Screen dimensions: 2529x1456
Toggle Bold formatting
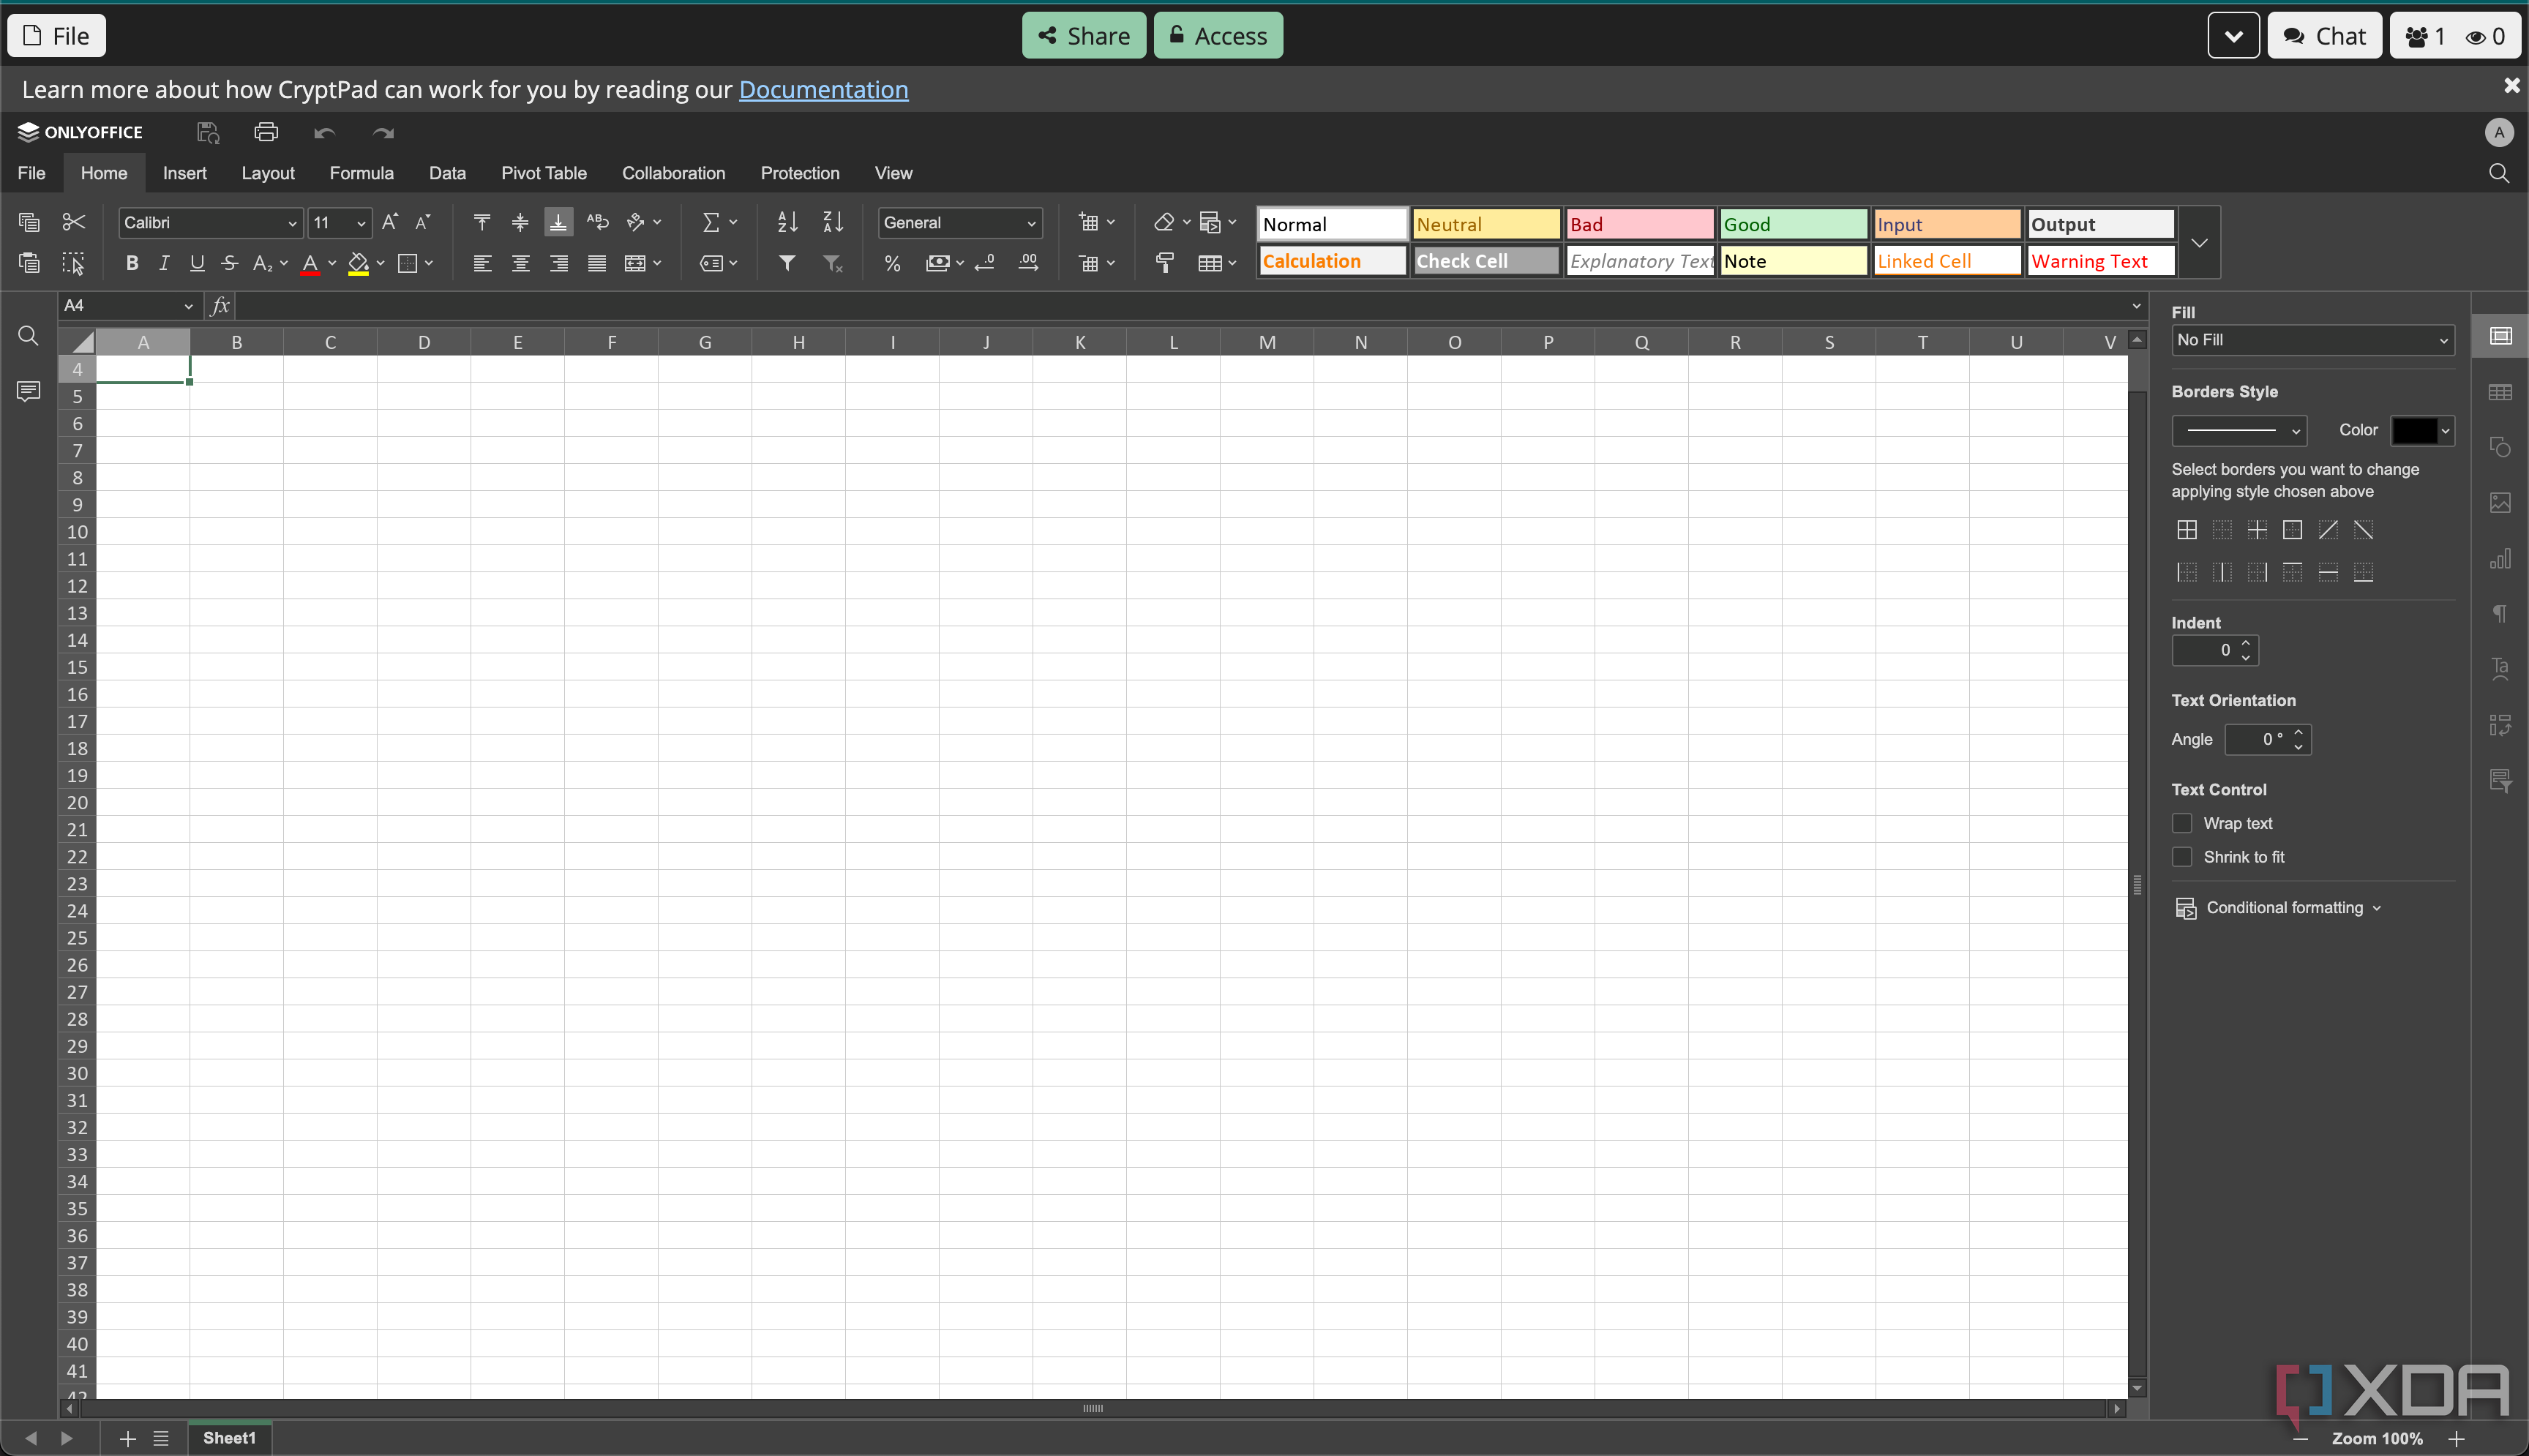(131, 263)
